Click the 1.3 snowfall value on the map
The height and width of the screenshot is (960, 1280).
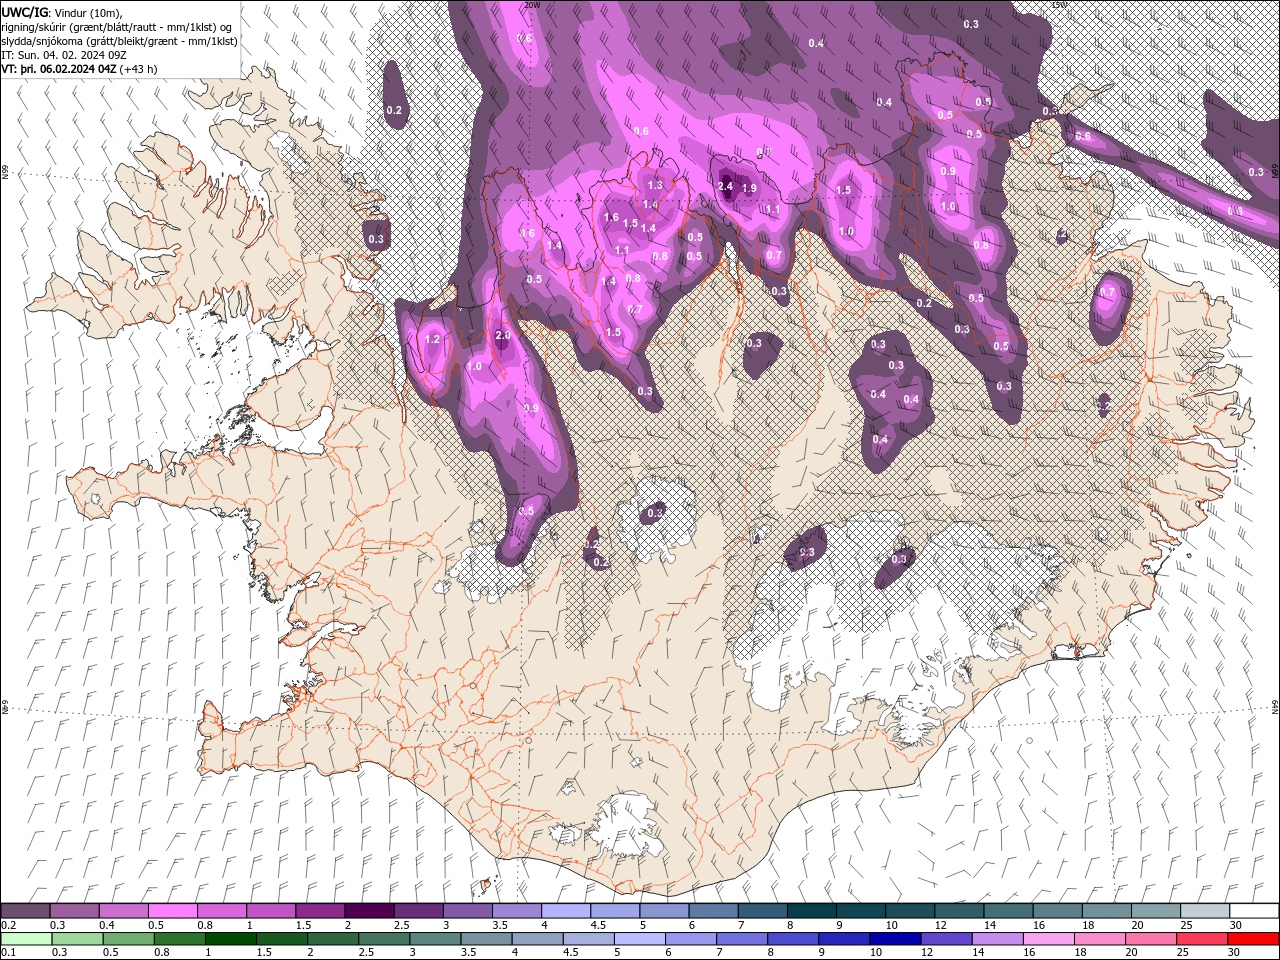coord(655,185)
